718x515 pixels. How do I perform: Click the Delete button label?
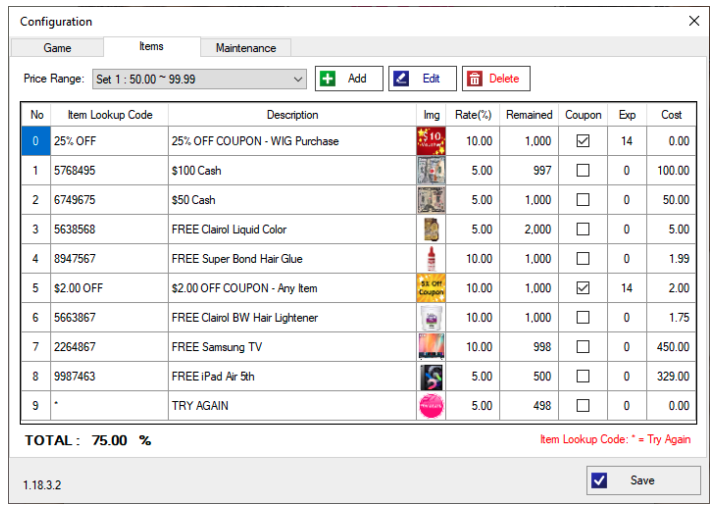[x=504, y=79]
